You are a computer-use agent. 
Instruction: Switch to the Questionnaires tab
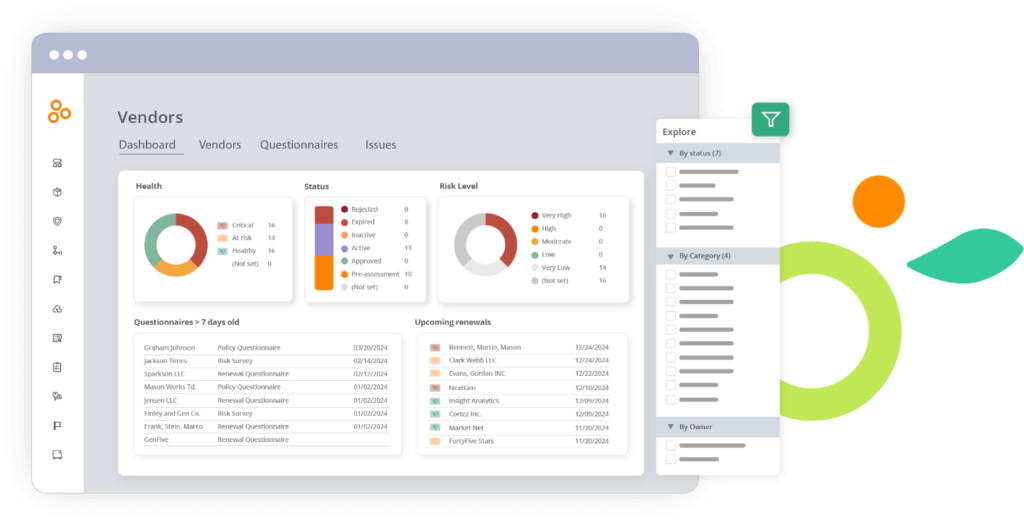coord(299,145)
